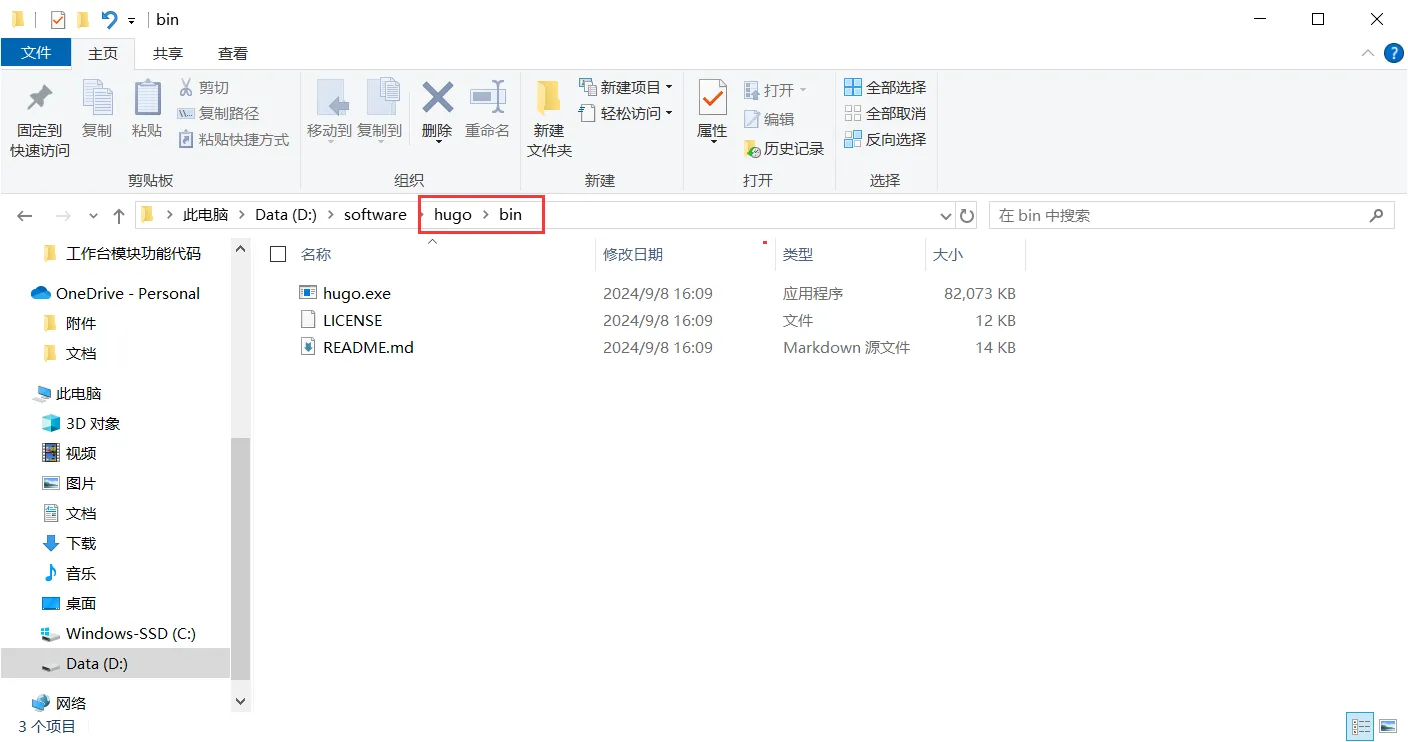The width and height of the screenshot is (1408, 742).
Task: Click 历史记录 in the ribbon
Action: (784, 149)
